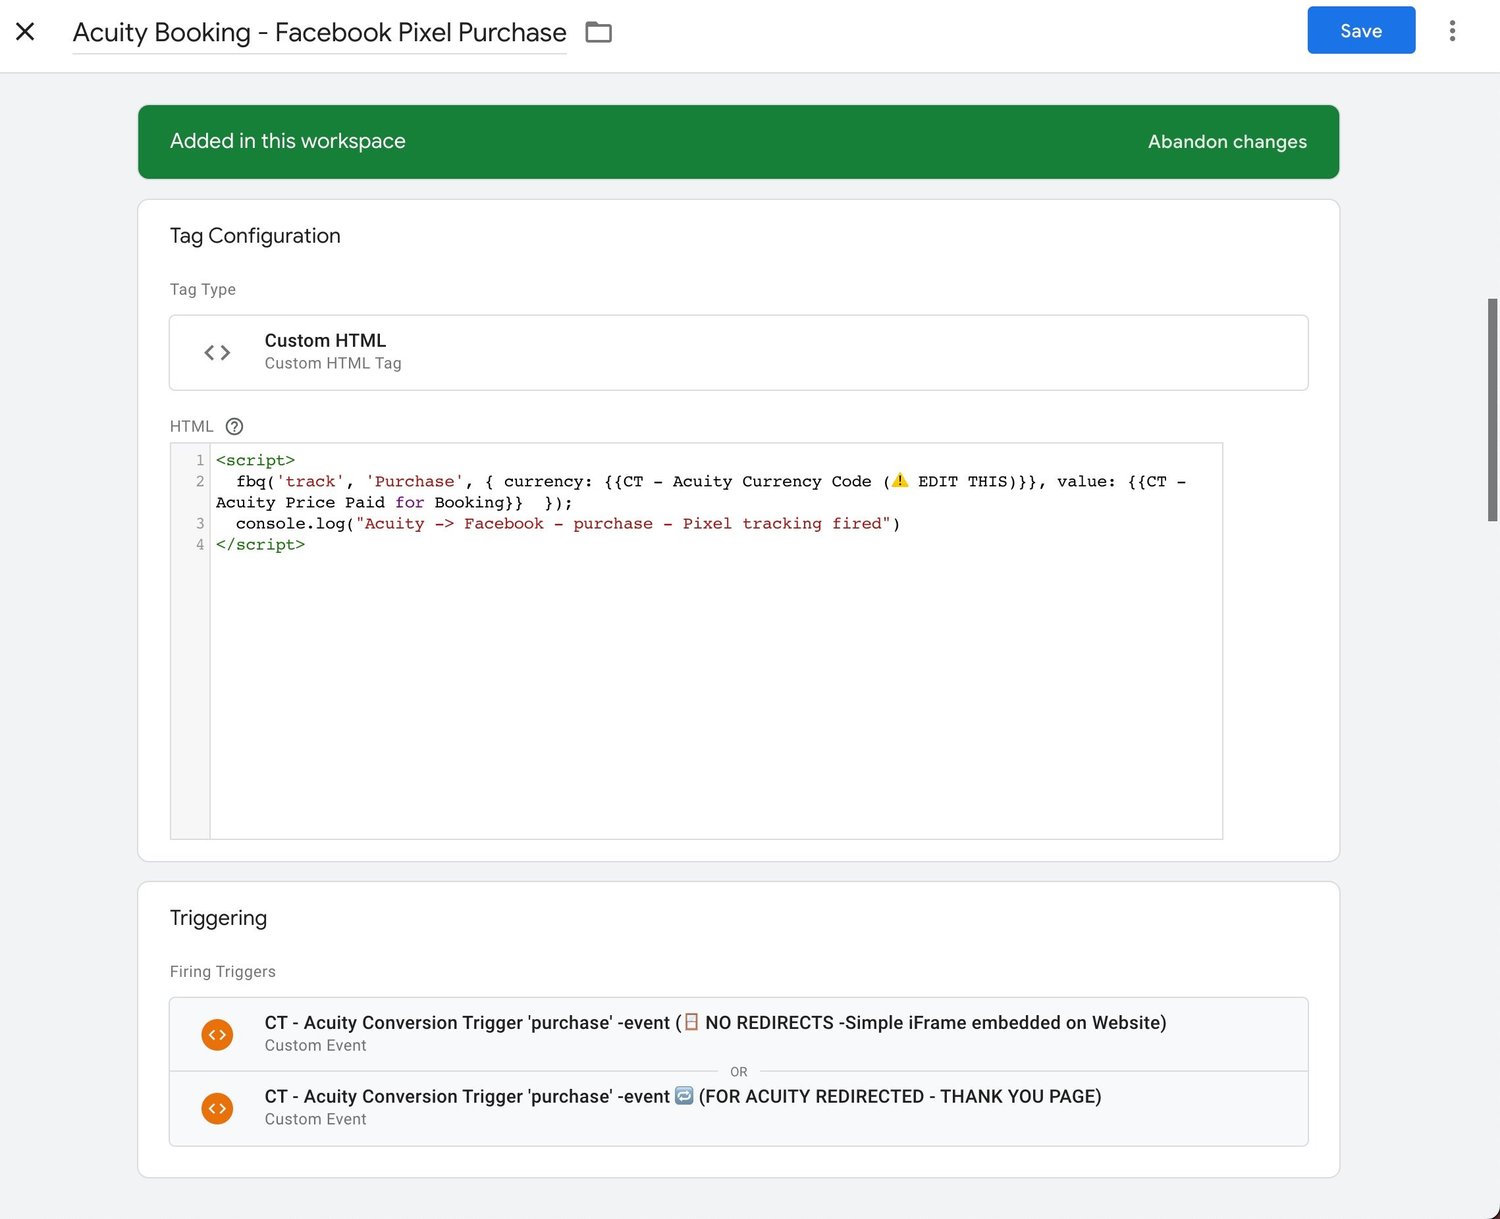Click the warning emoji in the code
The height and width of the screenshot is (1219, 1500).
(x=900, y=480)
